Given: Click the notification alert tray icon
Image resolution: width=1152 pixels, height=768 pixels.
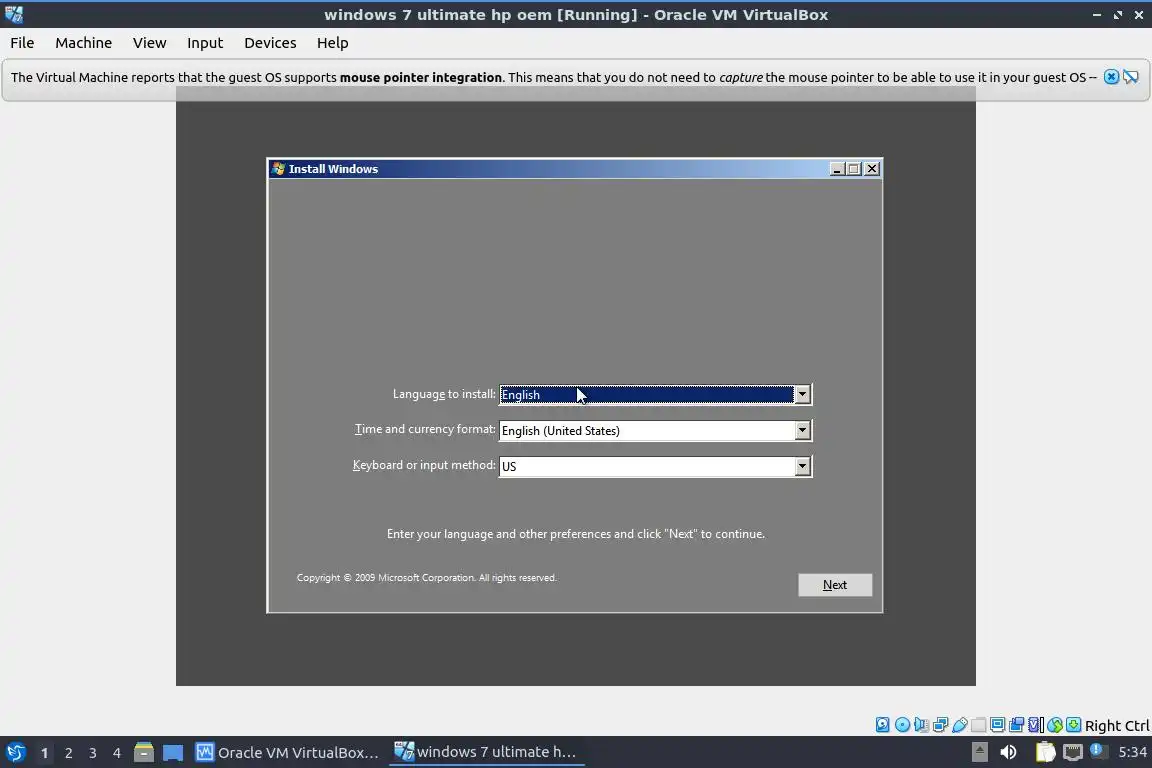Looking at the screenshot, I should click(x=1098, y=750).
